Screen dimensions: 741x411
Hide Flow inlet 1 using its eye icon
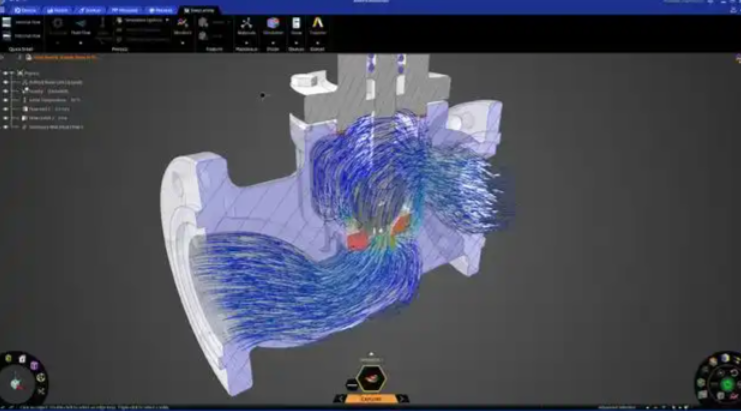coord(5,109)
